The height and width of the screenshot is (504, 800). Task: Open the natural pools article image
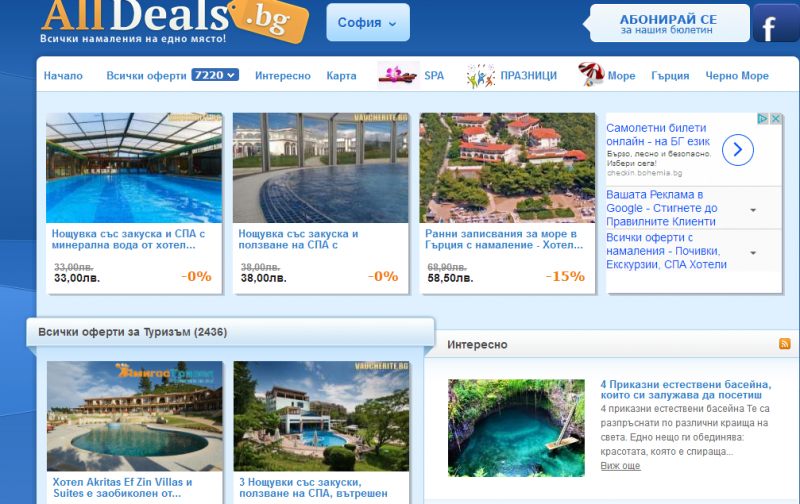pyautogui.click(x=516, y=428)
